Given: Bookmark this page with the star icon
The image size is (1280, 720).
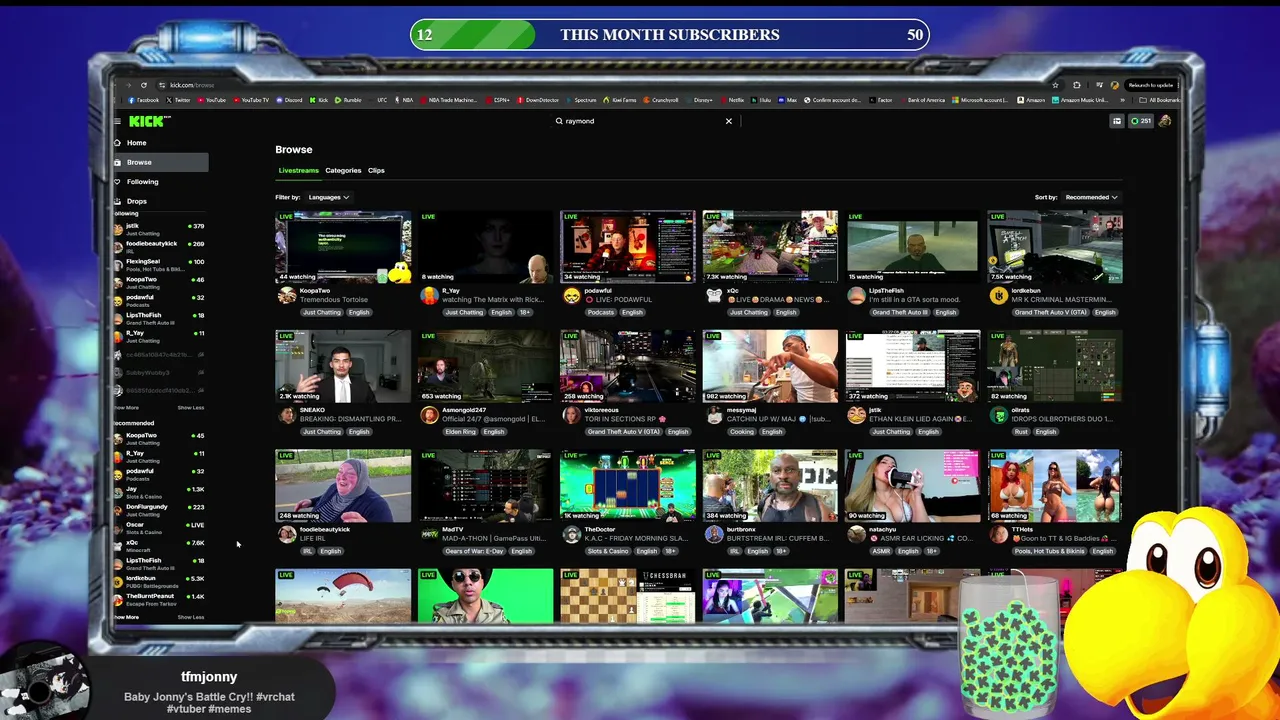Looking at the screenshot, I should (1055, 85).
